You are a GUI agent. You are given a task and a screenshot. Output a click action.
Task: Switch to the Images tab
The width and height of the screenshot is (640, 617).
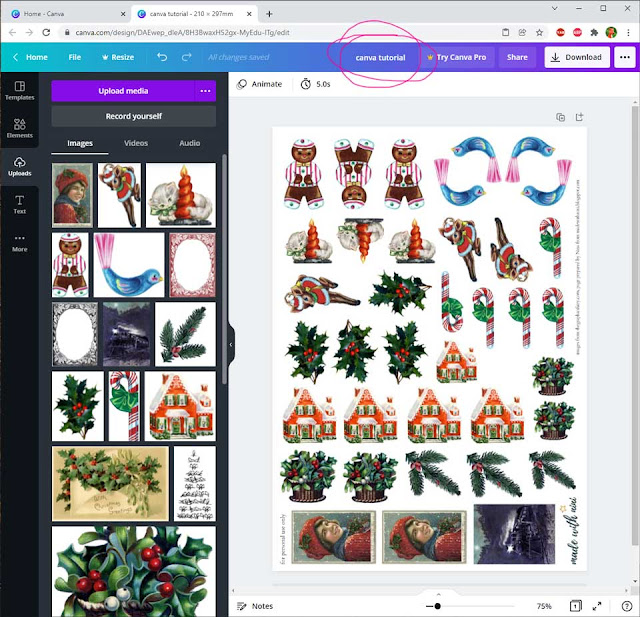click(x=80, y=143)
